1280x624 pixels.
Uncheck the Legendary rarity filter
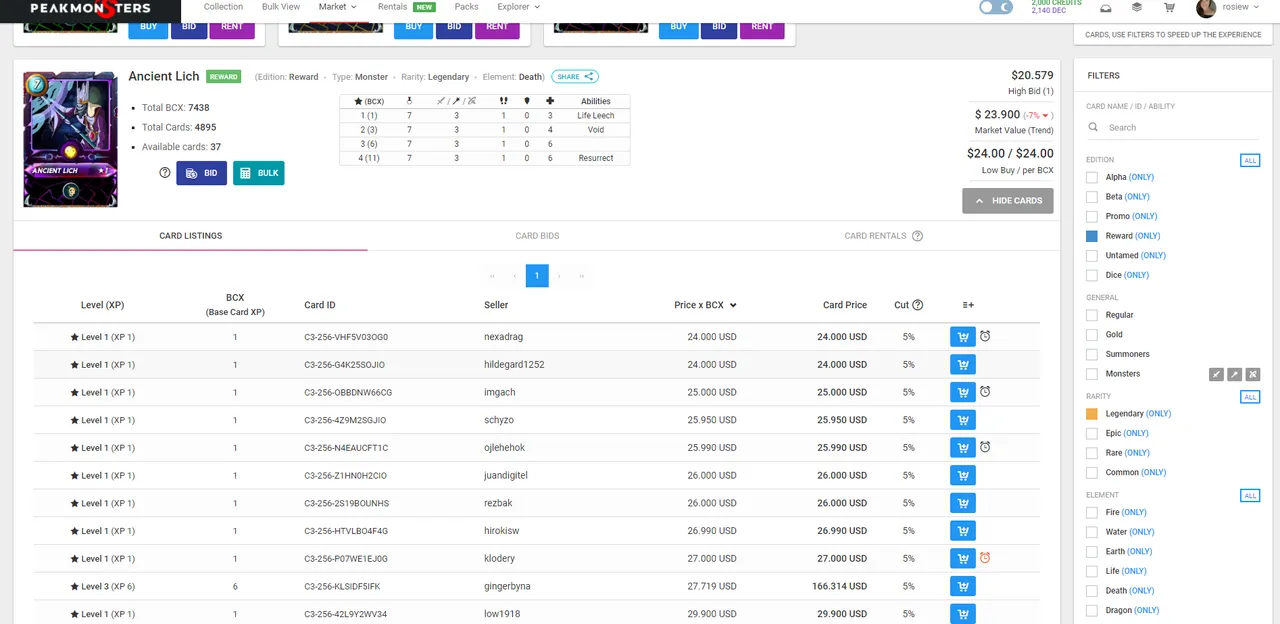click(x=1092, y=413)
